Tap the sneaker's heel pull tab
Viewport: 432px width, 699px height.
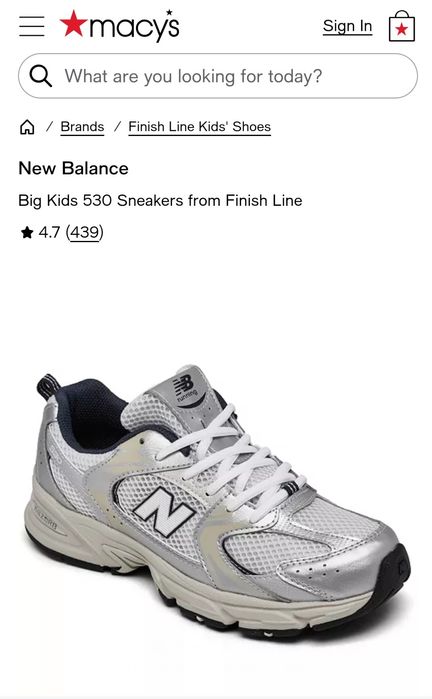[48, 386]
